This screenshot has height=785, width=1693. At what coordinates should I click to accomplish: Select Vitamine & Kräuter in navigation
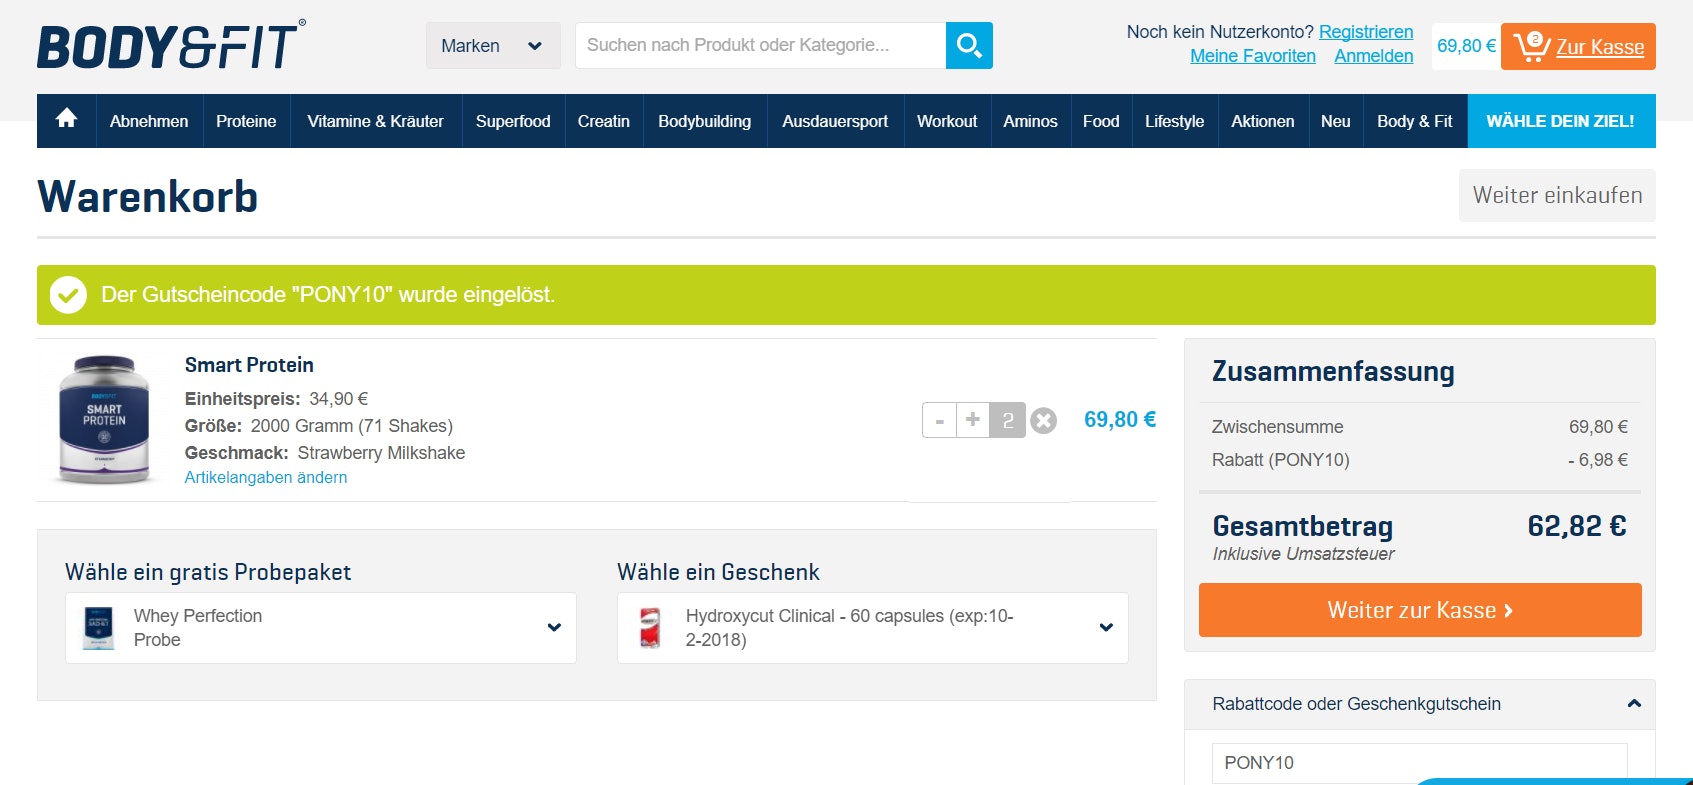pyautogui.click(x=375, y=121)
